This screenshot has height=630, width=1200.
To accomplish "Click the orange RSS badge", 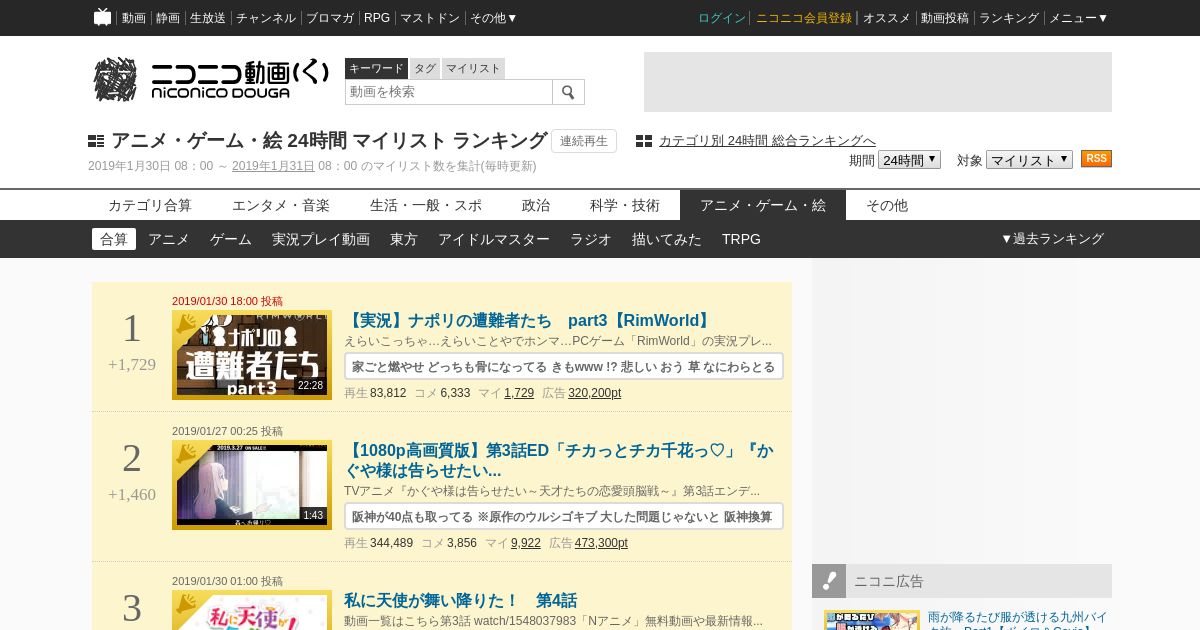I will pyautogui.click(x=1096, y=159).
